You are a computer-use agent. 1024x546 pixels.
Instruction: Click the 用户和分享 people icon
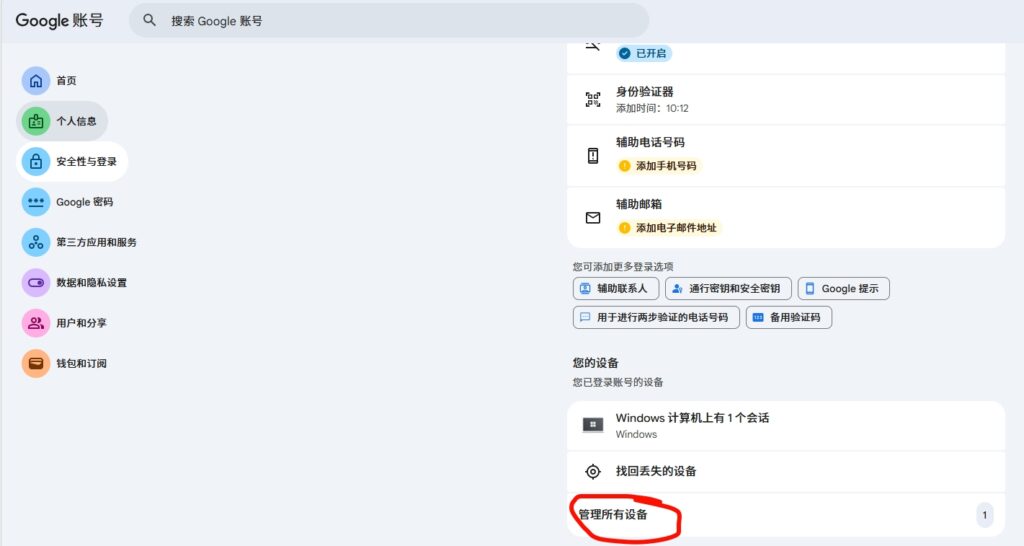click(36, 323)
